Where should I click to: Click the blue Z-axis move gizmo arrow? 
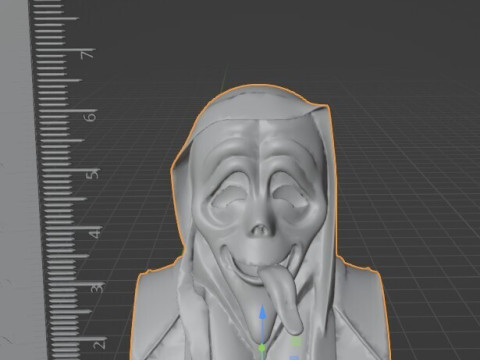pos(263,312)
